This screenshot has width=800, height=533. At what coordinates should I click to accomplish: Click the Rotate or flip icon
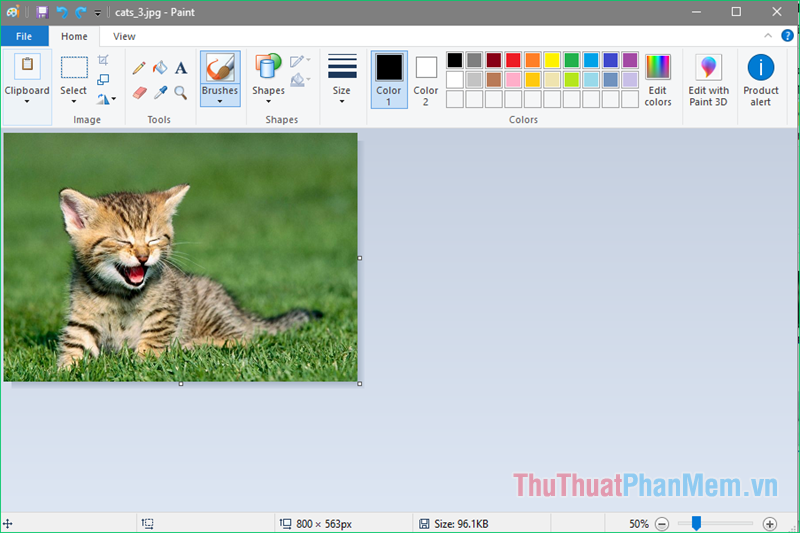(x=103, y=99)
